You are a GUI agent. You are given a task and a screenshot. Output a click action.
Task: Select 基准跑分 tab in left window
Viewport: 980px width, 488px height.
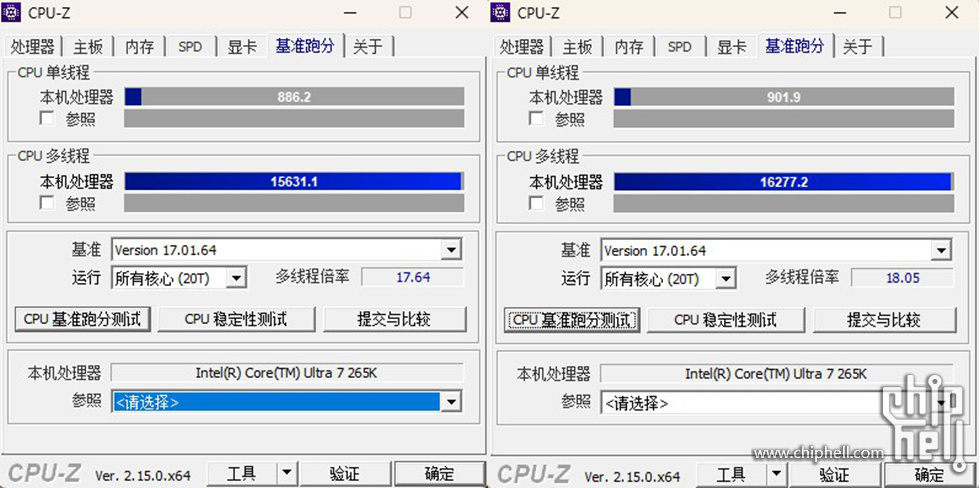coord(306,46)
